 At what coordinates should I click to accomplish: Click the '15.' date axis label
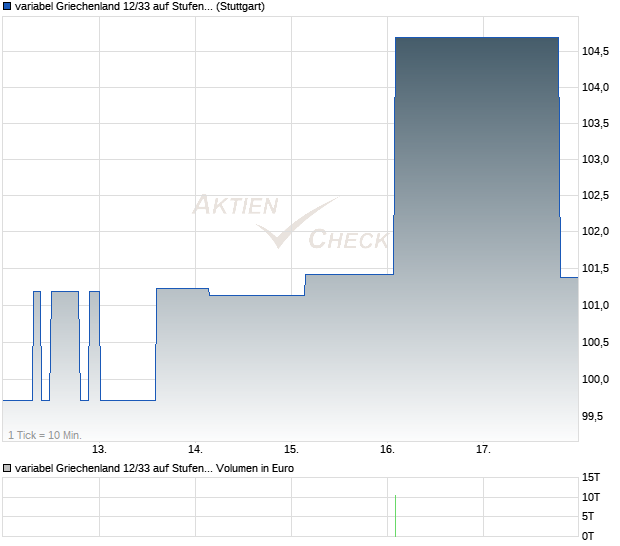pyautogui.click(x=291, y=450)
